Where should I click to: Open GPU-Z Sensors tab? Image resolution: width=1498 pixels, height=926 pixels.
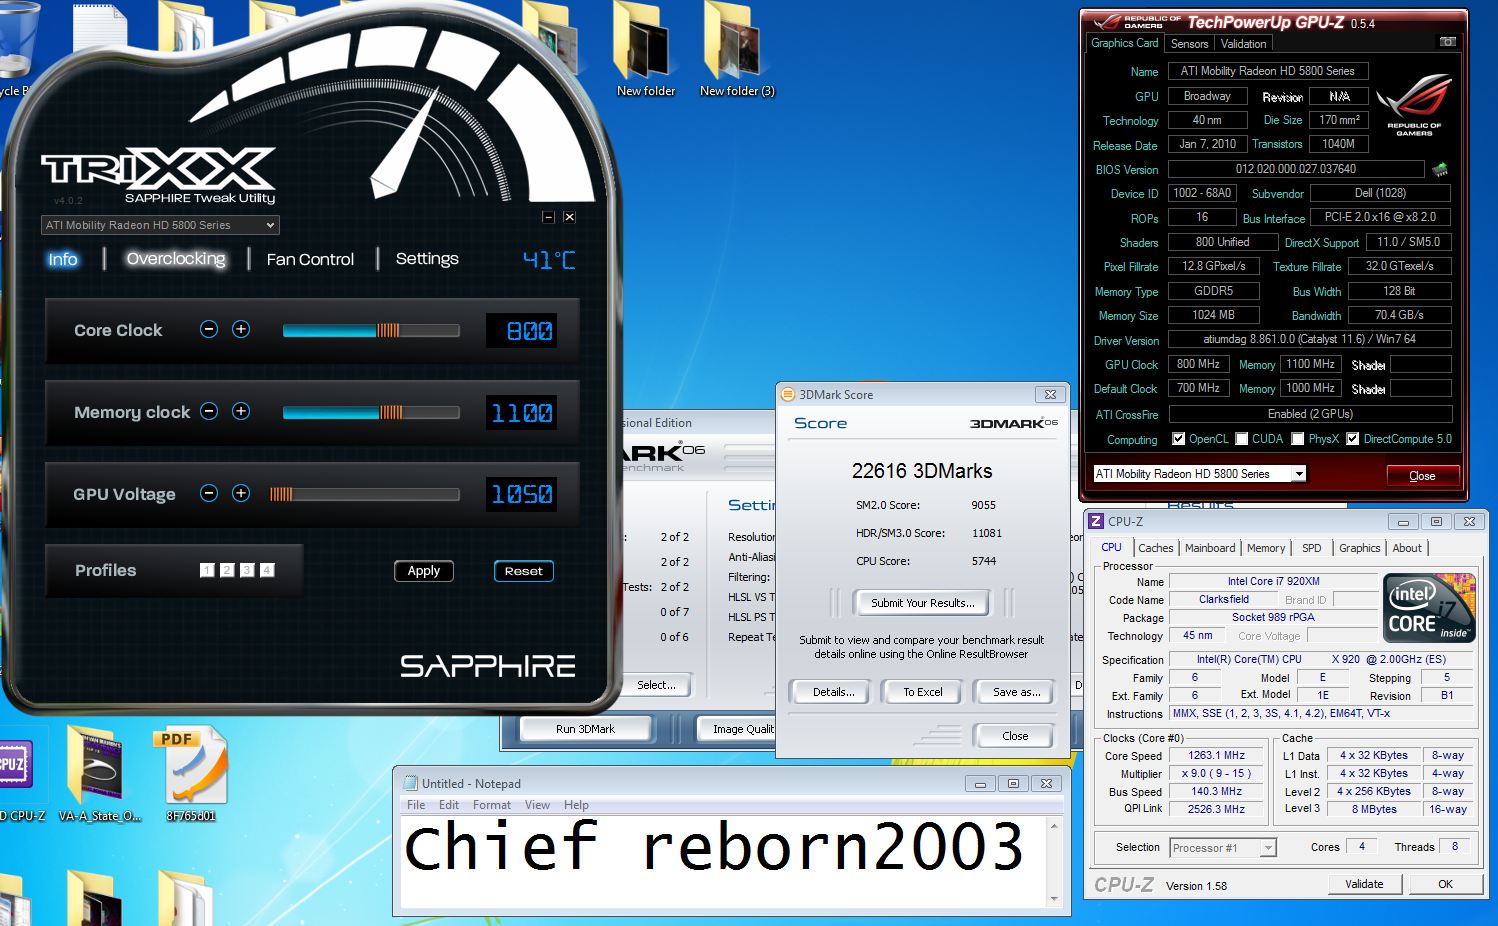click(1189, 44)
